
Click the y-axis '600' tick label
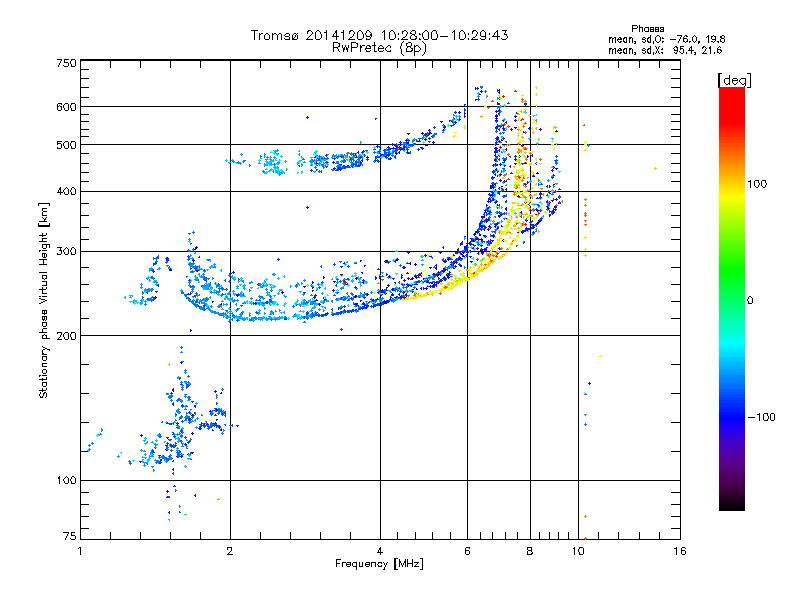click(x=66, y=107)
